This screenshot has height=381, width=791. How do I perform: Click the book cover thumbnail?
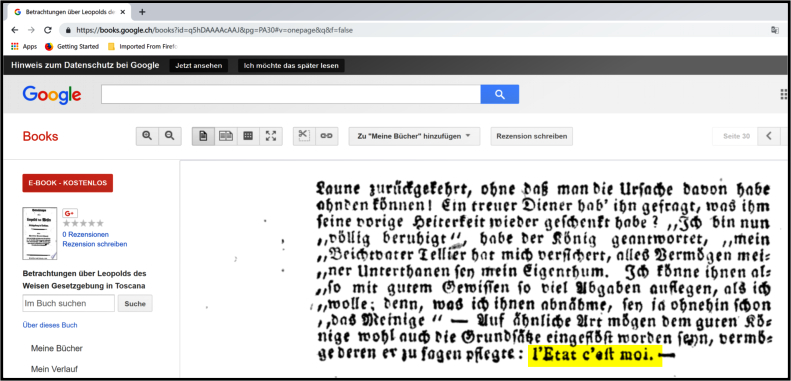(40, 233)
